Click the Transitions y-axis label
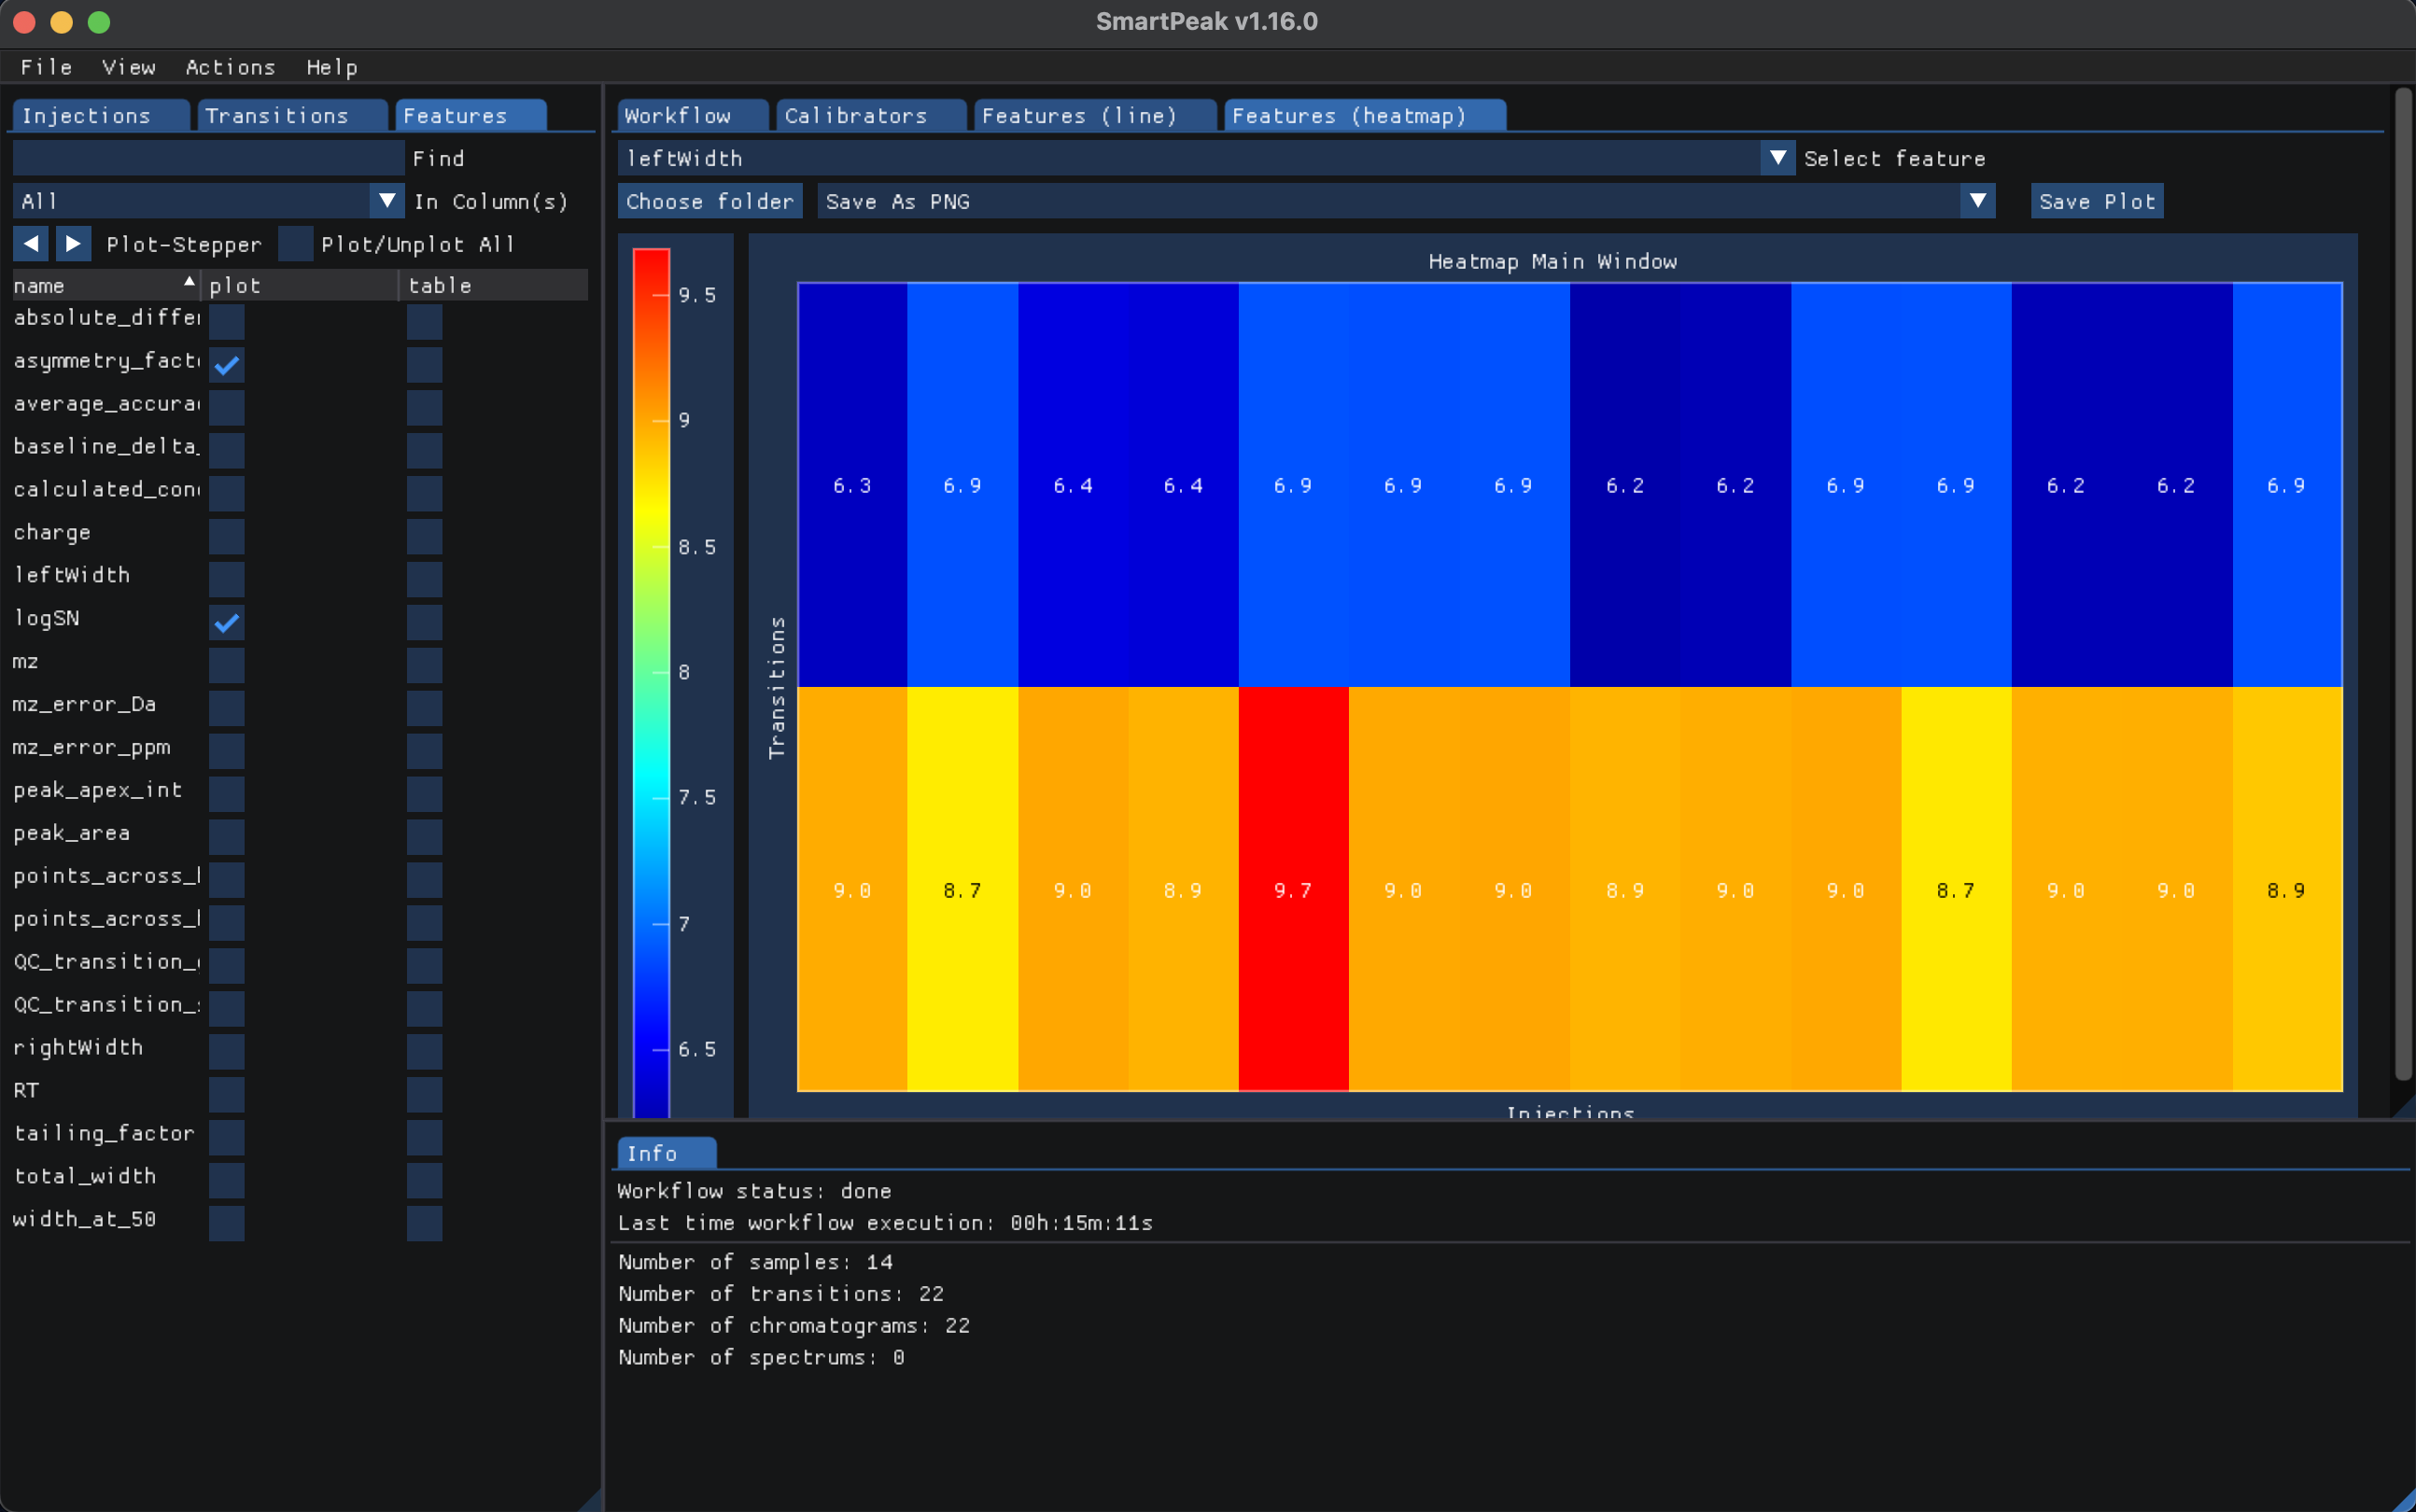This screenshot has width=2416, height=1512. click(777, 688)
